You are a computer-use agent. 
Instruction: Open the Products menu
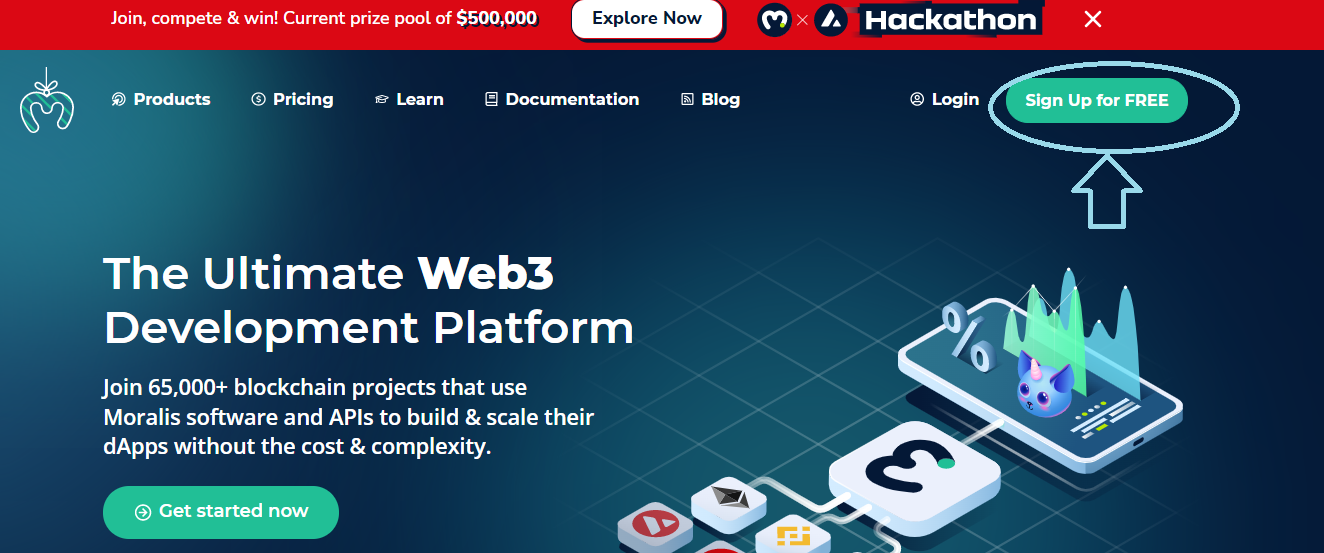pyautogui.click(x=161, y=99)
